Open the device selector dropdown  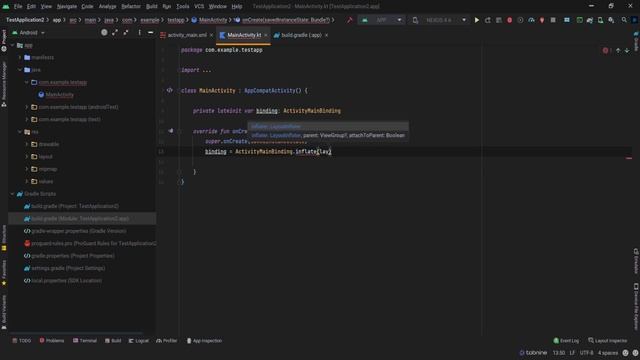pos(439,20)
